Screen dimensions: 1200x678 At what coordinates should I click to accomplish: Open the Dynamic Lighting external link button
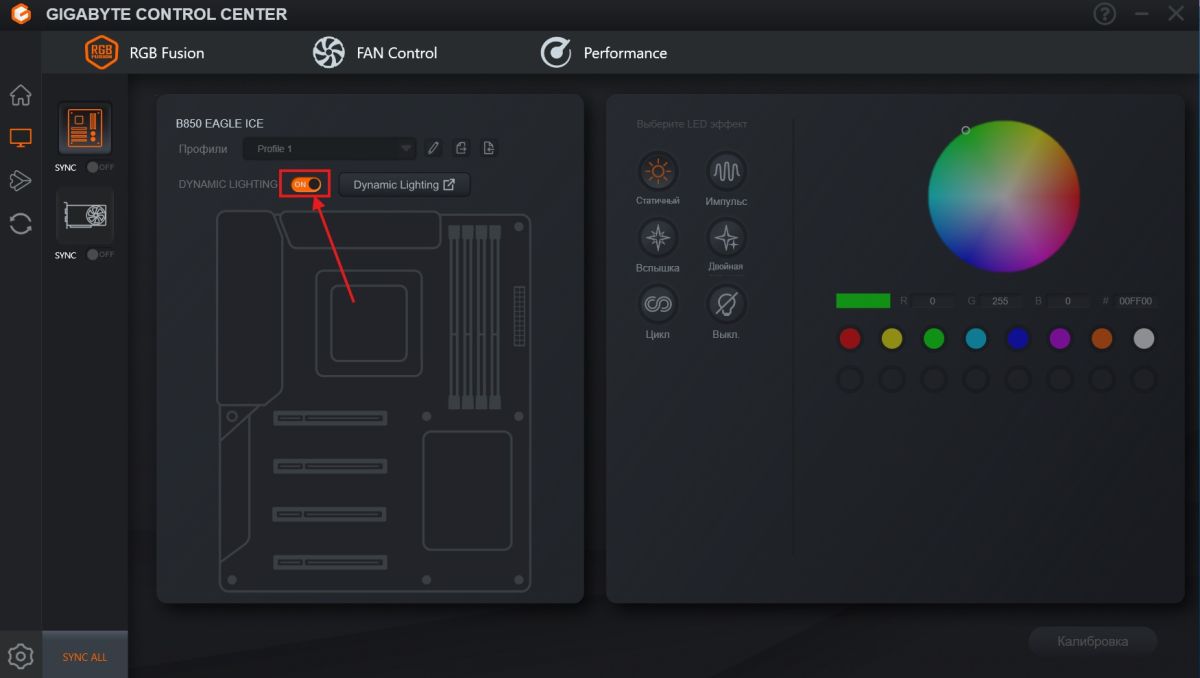[404, 185]
